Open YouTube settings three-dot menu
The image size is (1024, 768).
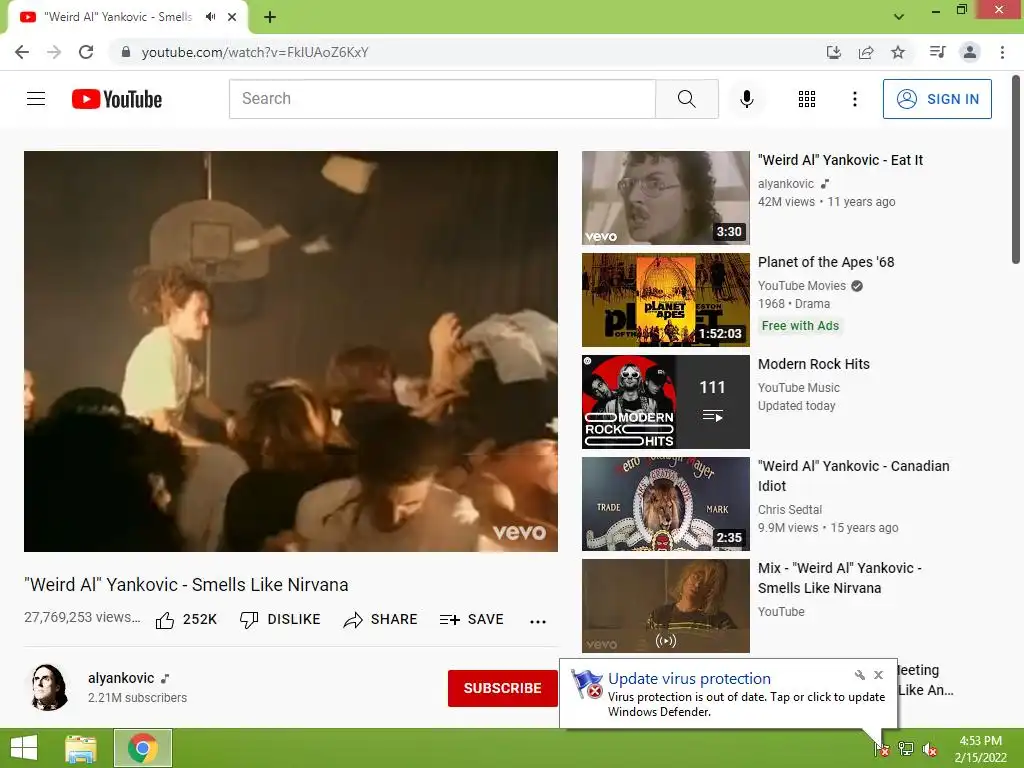tap(854, 99)
